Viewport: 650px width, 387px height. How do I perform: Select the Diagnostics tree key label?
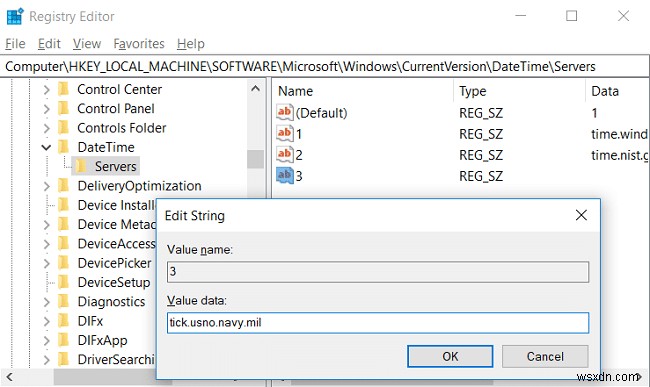[112, 302]
